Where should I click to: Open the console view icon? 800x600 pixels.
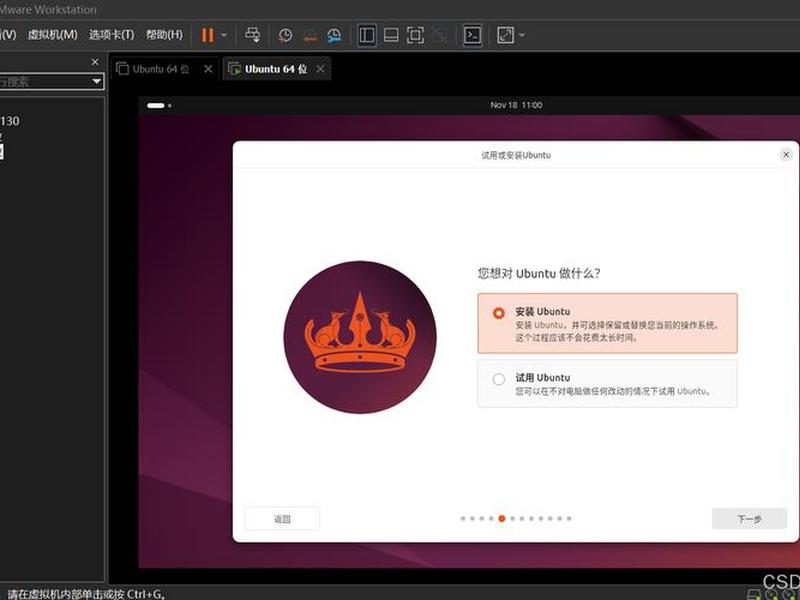pyautogui.click(x=472, y=35)
